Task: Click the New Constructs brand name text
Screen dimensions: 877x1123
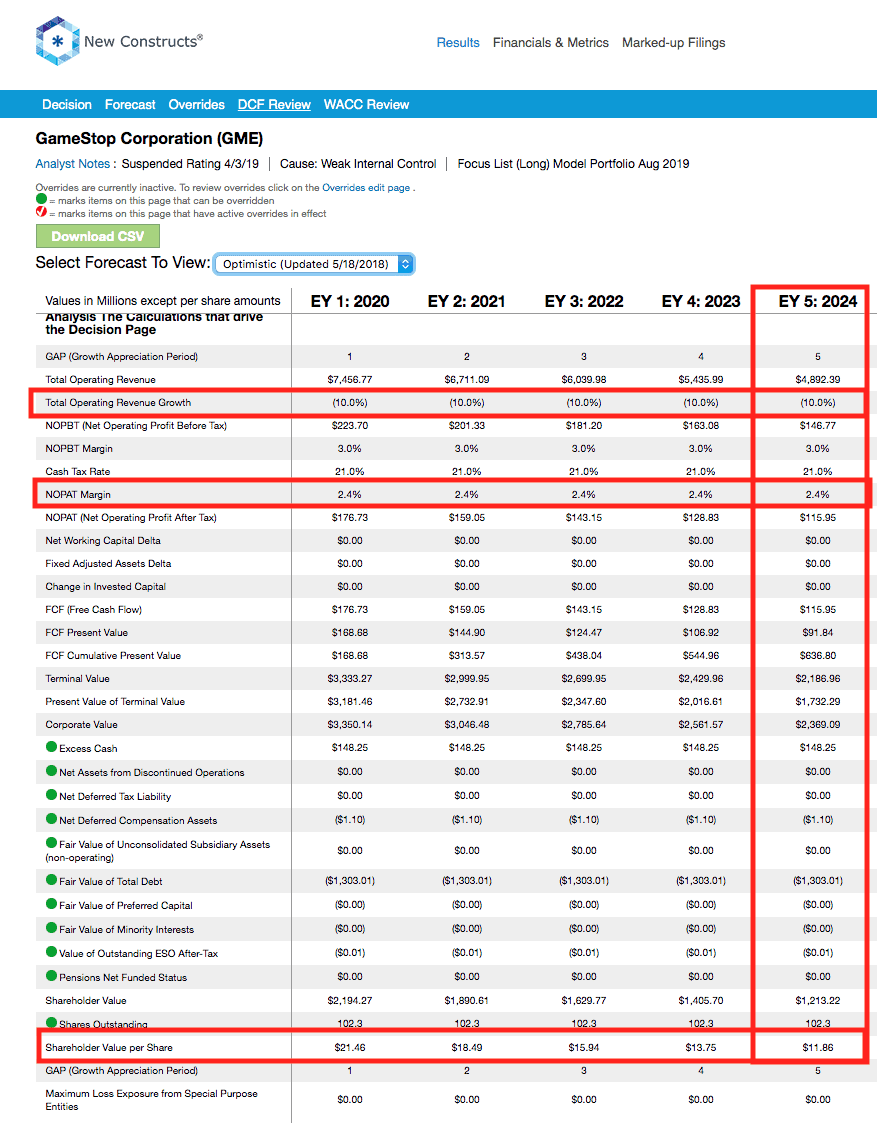Action: 143,42
